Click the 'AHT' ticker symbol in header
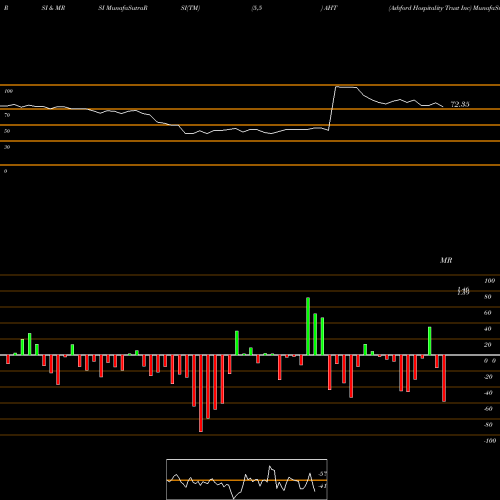 coord(330,8)
